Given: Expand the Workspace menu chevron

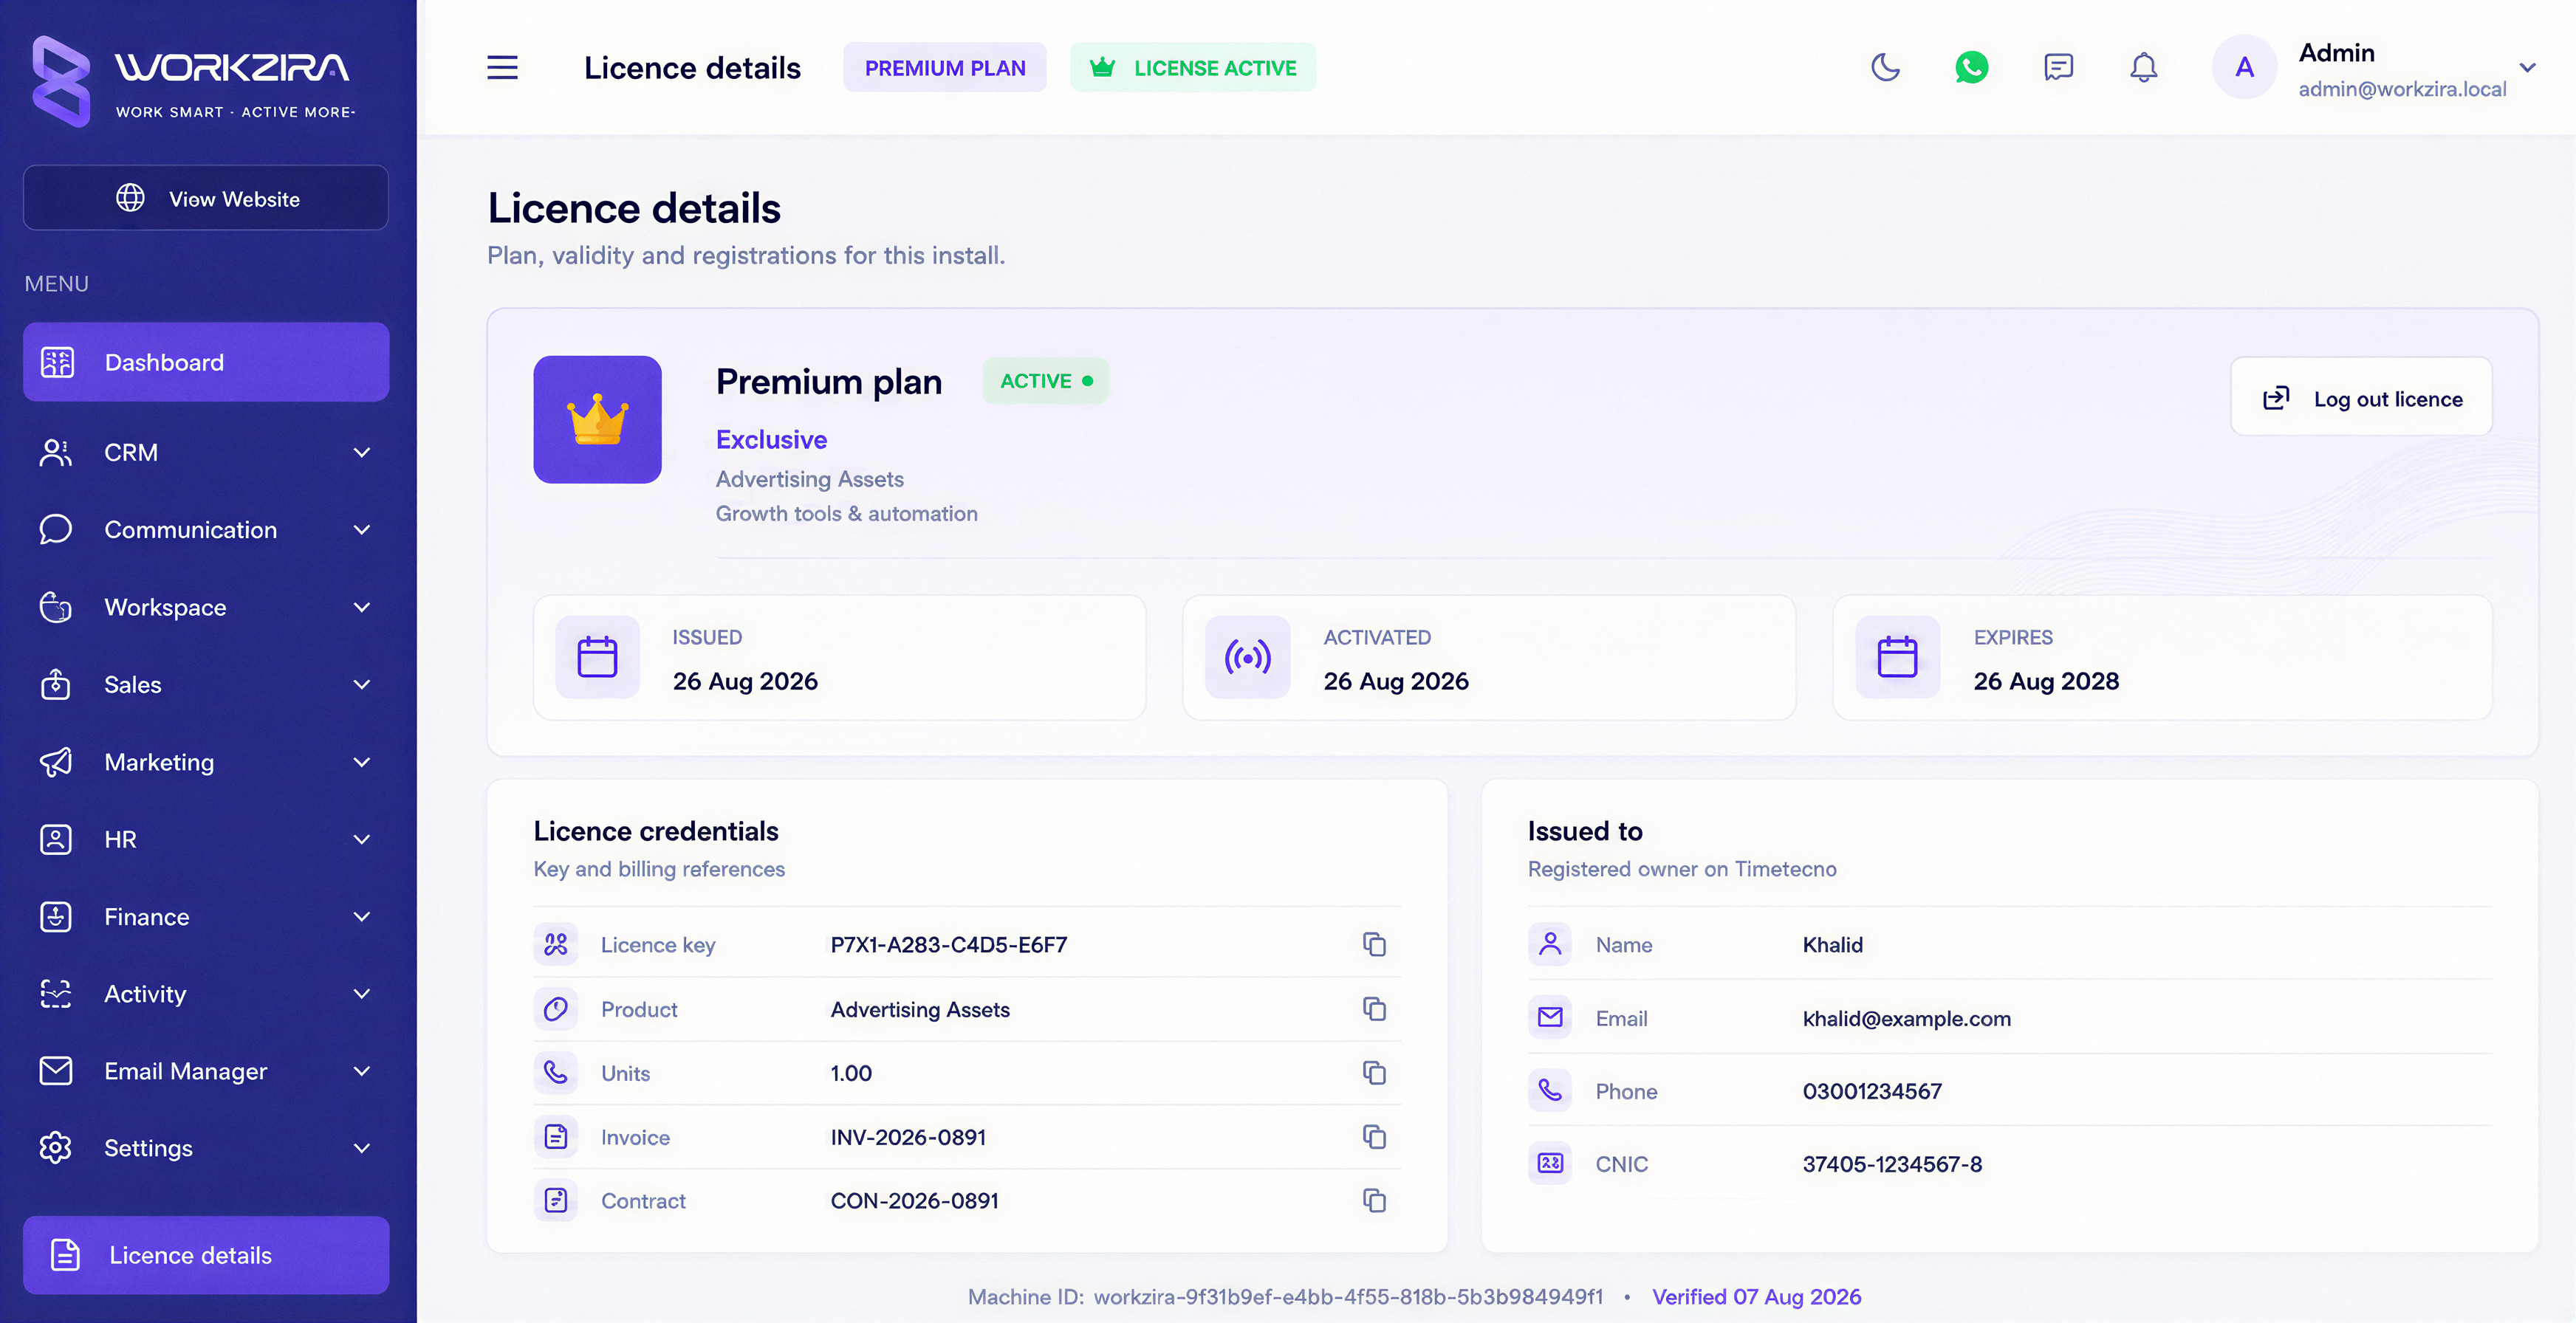Looking at the screenshot, I should (362, 607).
